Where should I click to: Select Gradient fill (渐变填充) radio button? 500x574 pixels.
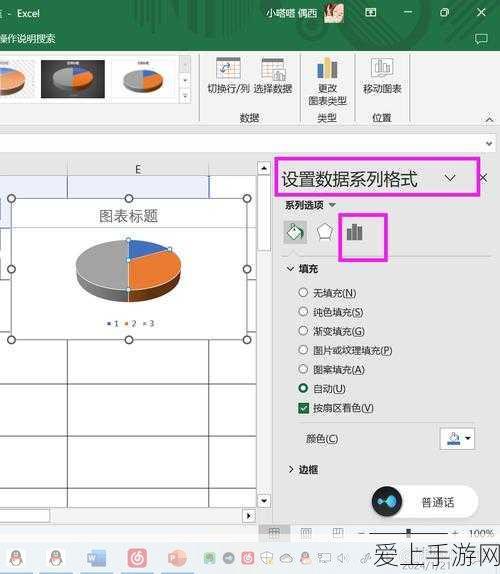303,331
